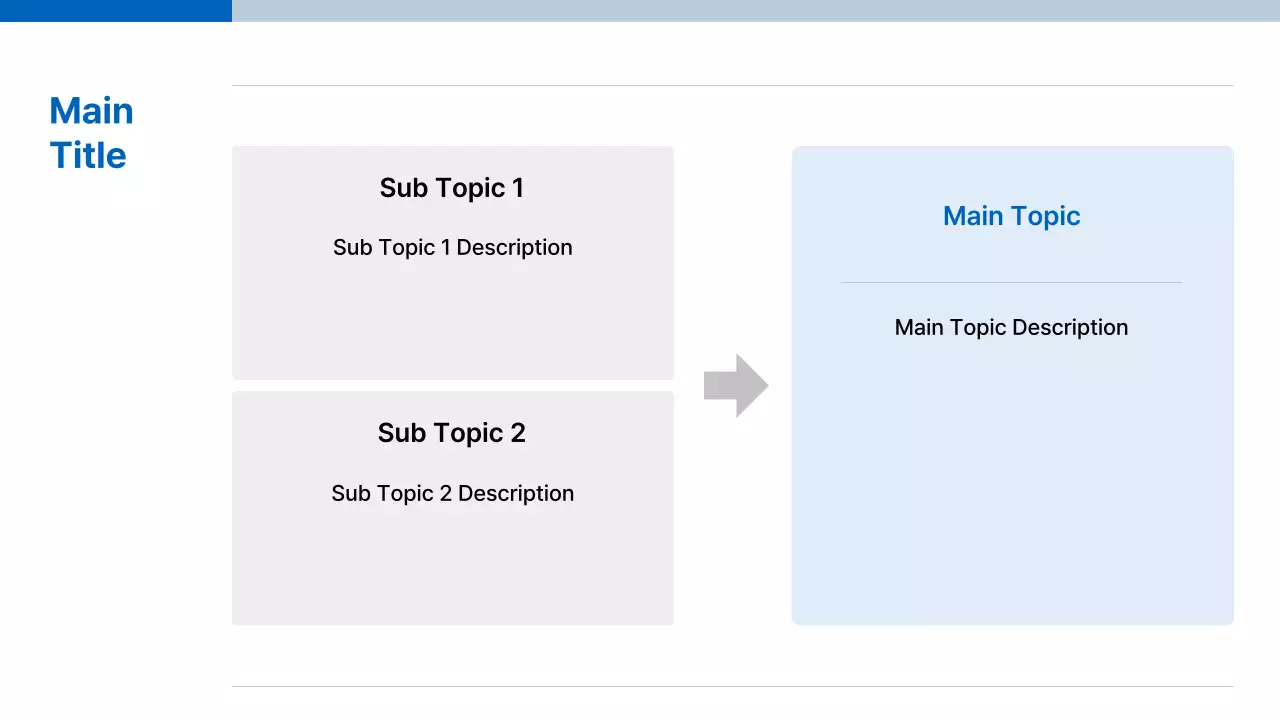Click the Sub Topic 1 heading
Screen dimensions: 1280x720
click(x=451, y=188)
